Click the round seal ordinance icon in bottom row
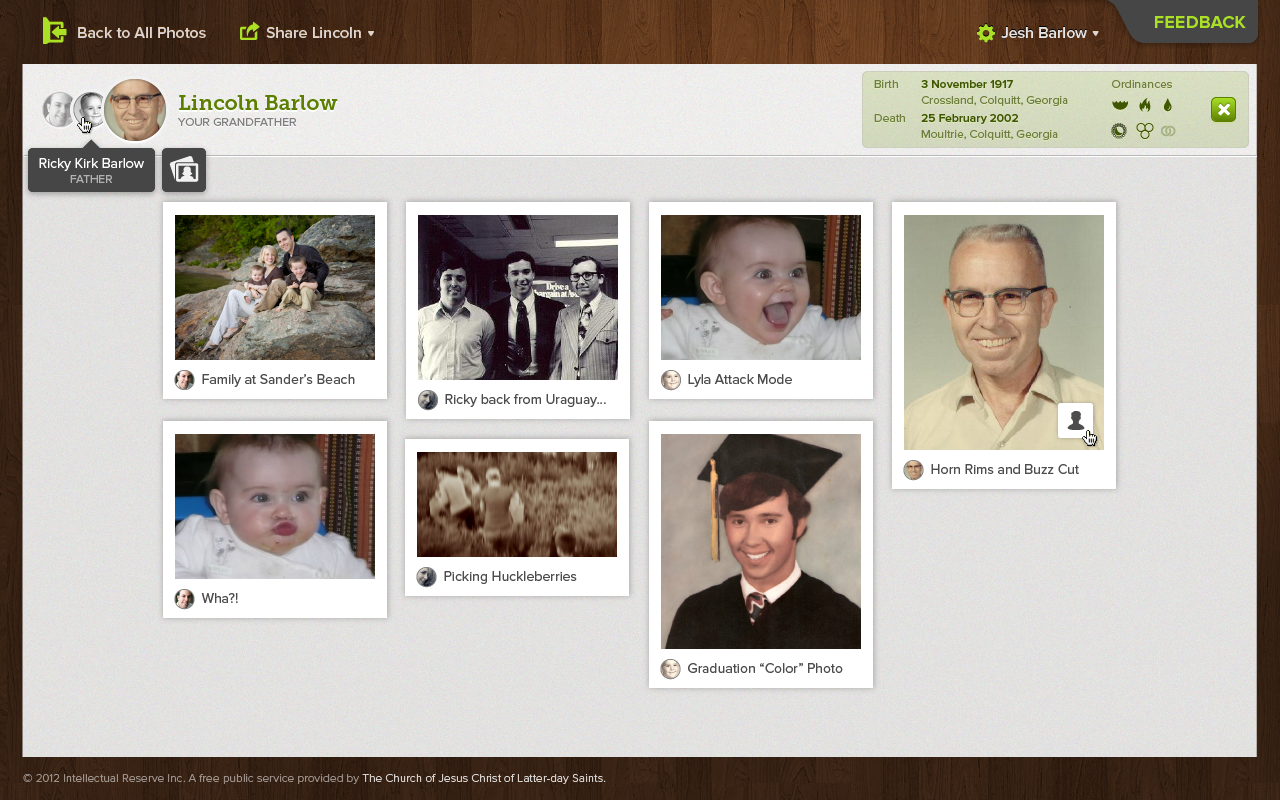 1119,131
